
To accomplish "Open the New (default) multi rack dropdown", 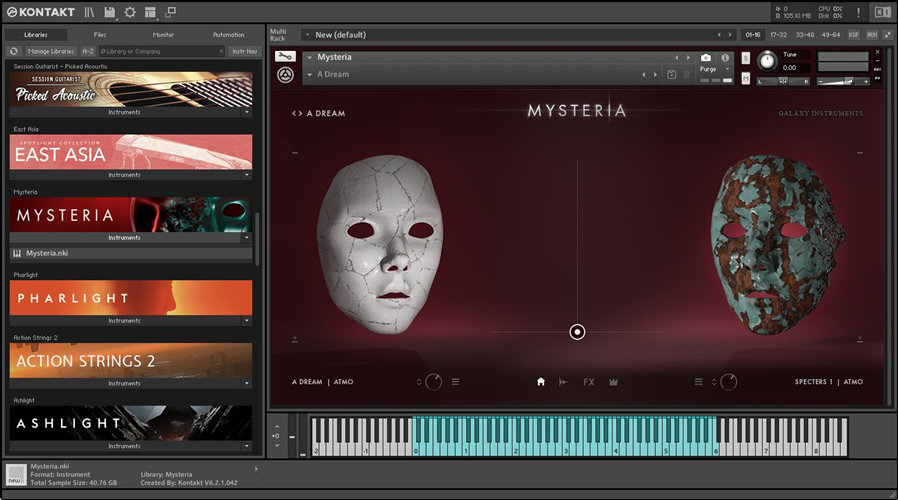I will tap(307, 35).
